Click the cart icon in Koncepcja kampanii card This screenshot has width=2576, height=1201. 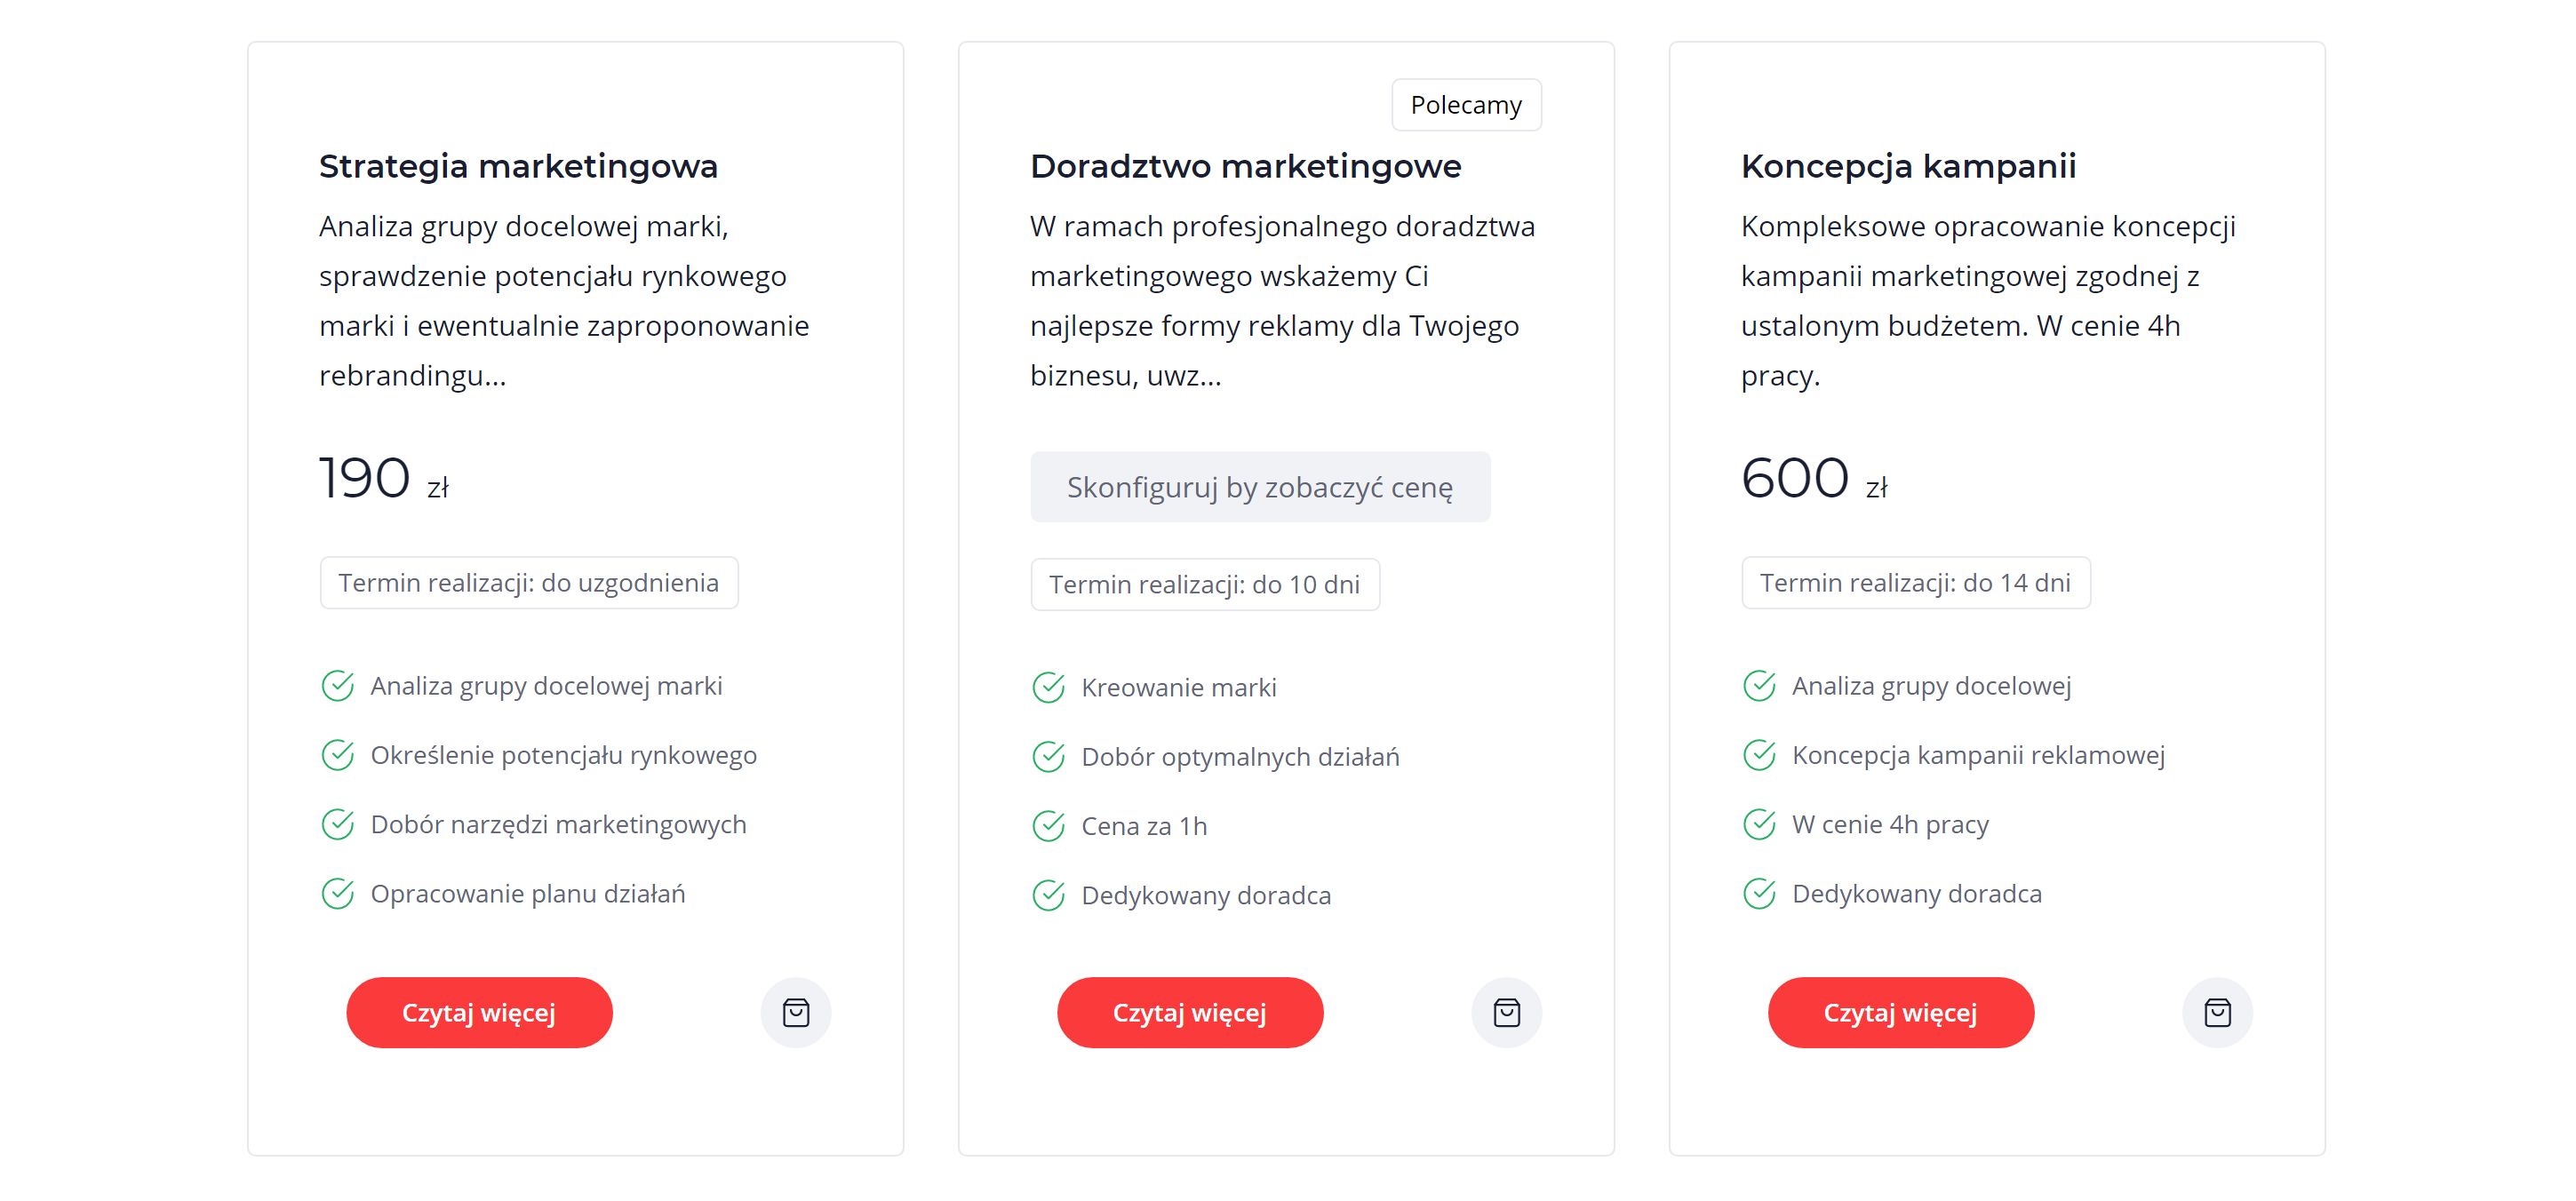coord(2218,1012)
